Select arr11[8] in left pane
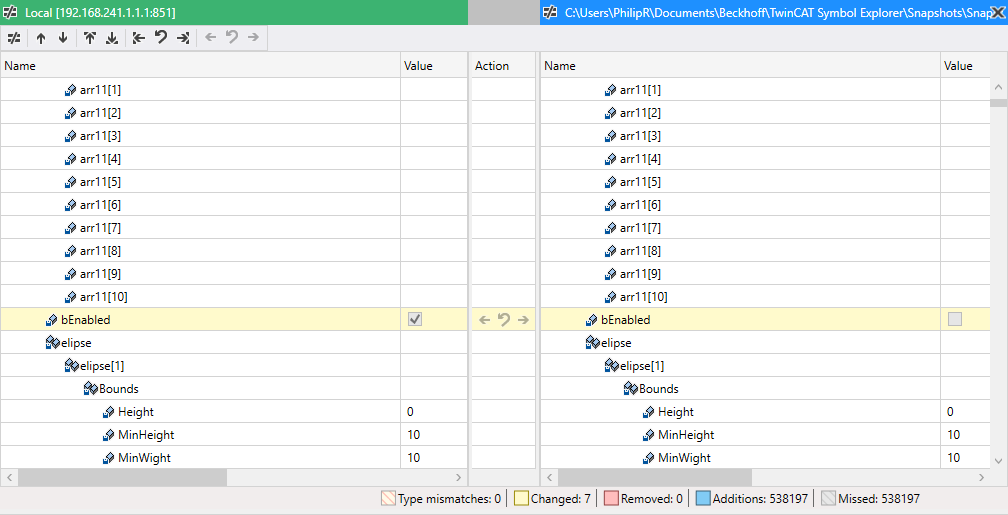Image resolution: width=1008 pixels, height=515 pixels. coord(100,251)
